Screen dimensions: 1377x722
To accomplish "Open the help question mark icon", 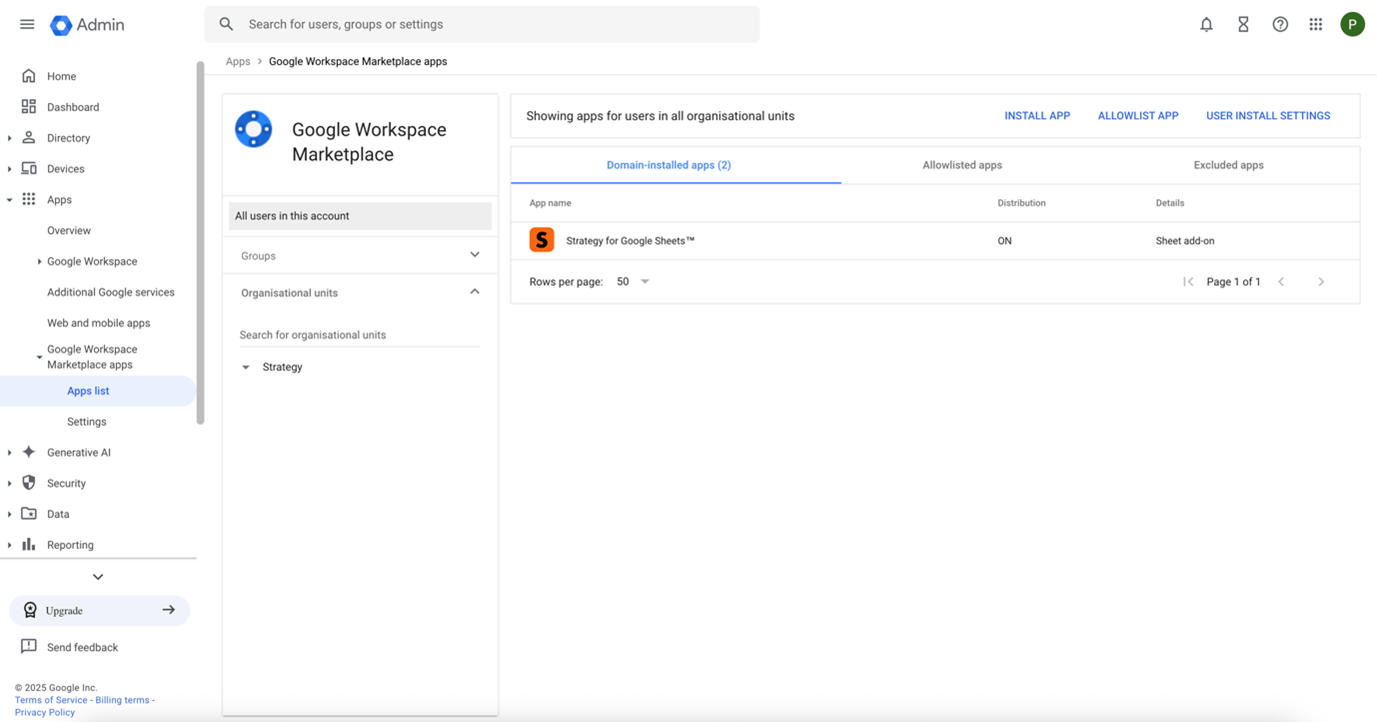I will (x=1280, y=24).
